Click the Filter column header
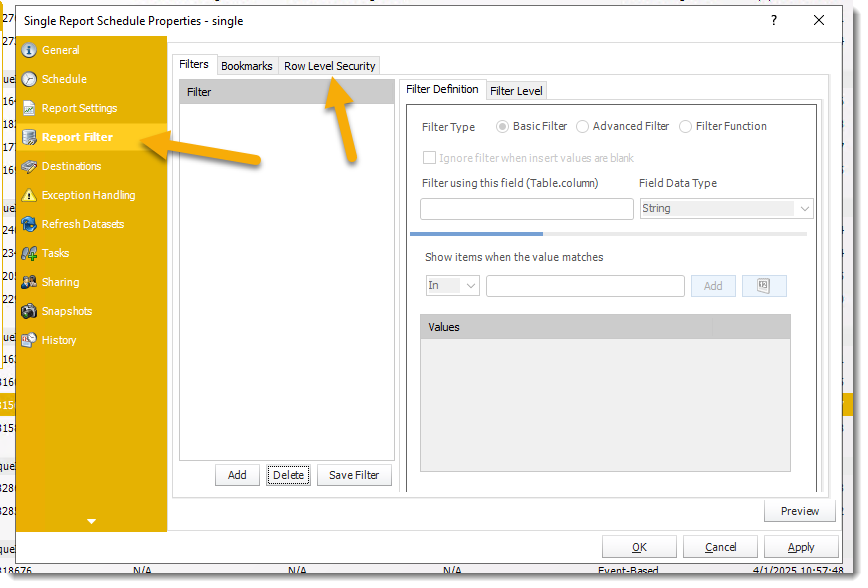 [x=287, y=92]
